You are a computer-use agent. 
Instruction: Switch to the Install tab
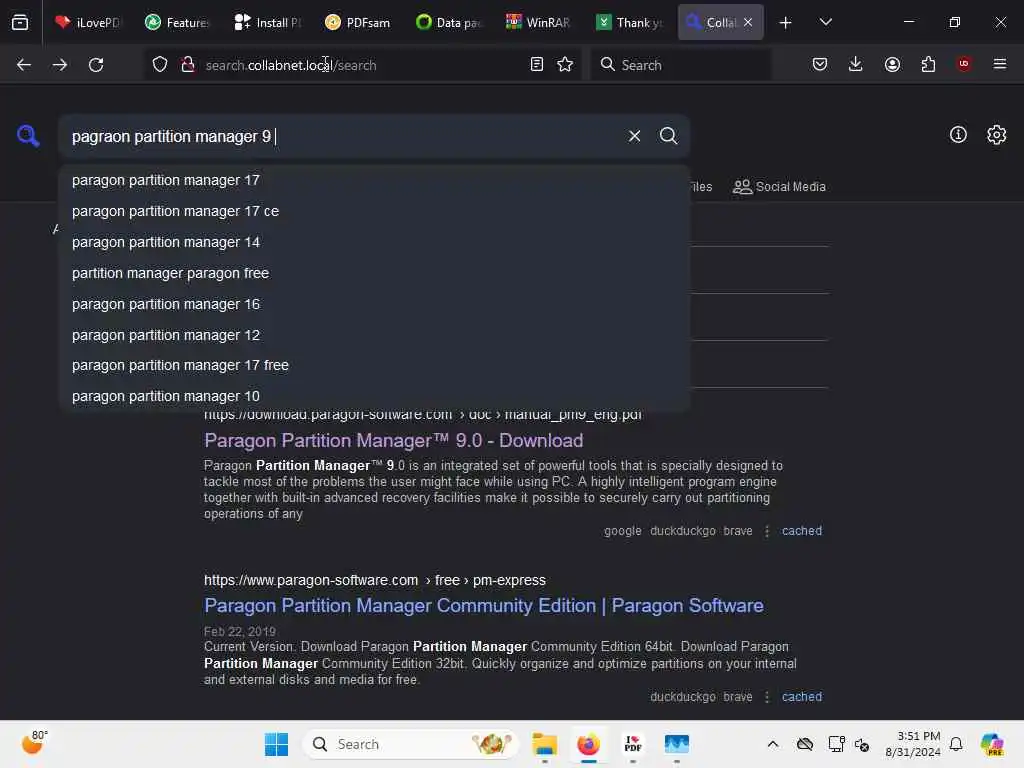(267, 22)
